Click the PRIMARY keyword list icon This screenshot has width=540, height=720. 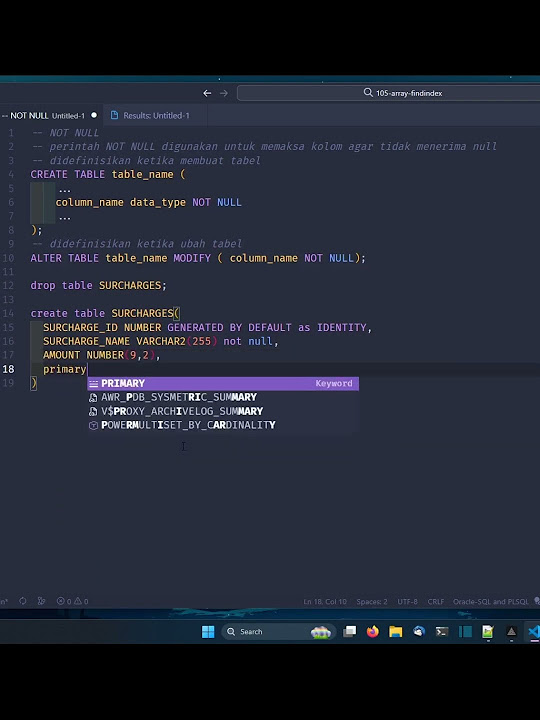[x=94, y=383]
